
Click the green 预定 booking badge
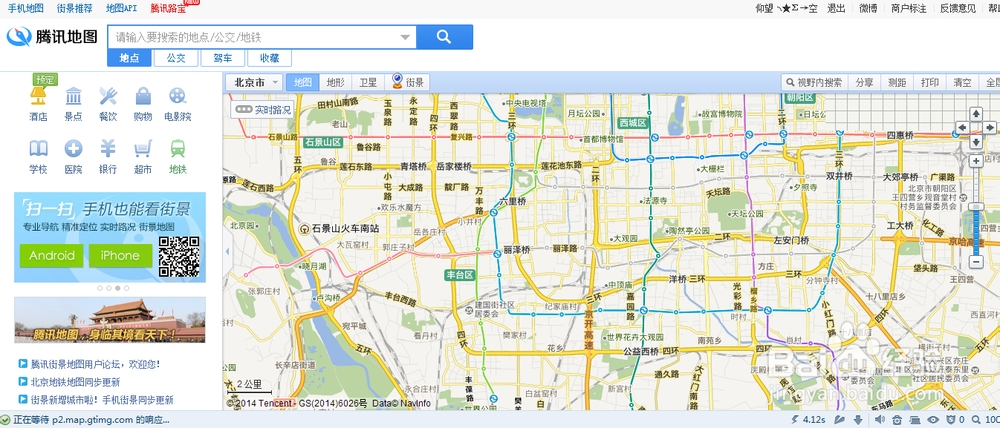[45, 80]
